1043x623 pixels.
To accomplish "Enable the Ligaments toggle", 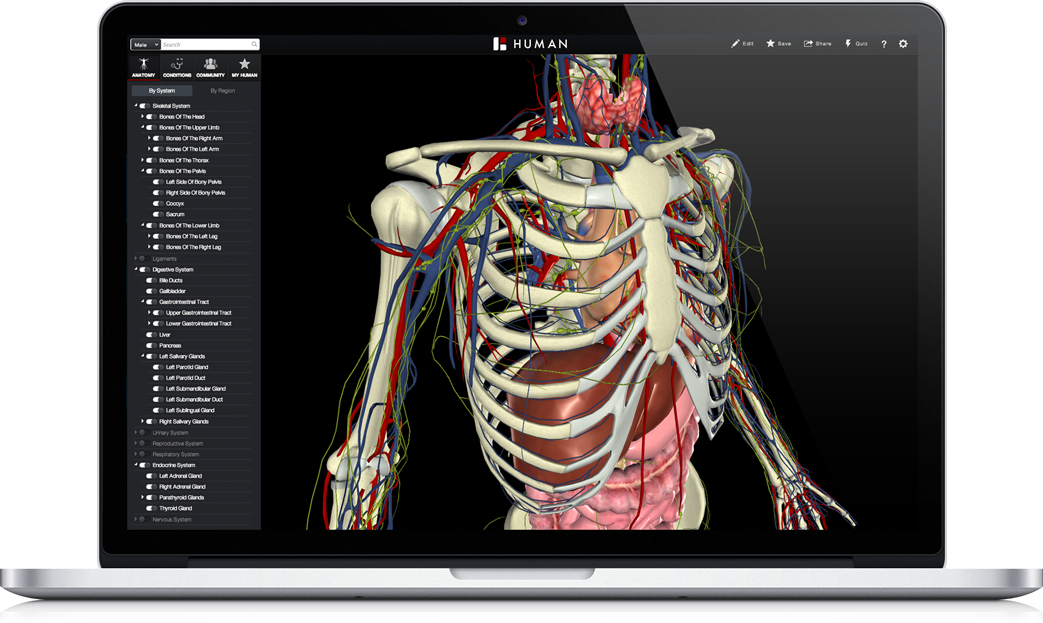I will click(x=144, y=259).
